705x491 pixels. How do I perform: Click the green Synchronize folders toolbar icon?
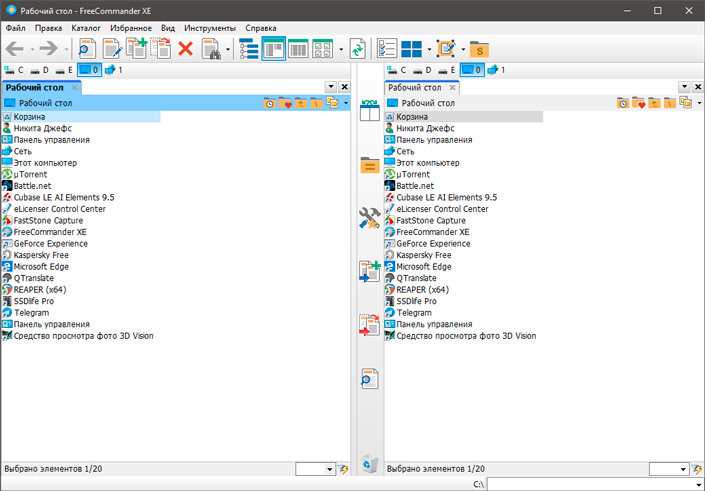point(357,48)
